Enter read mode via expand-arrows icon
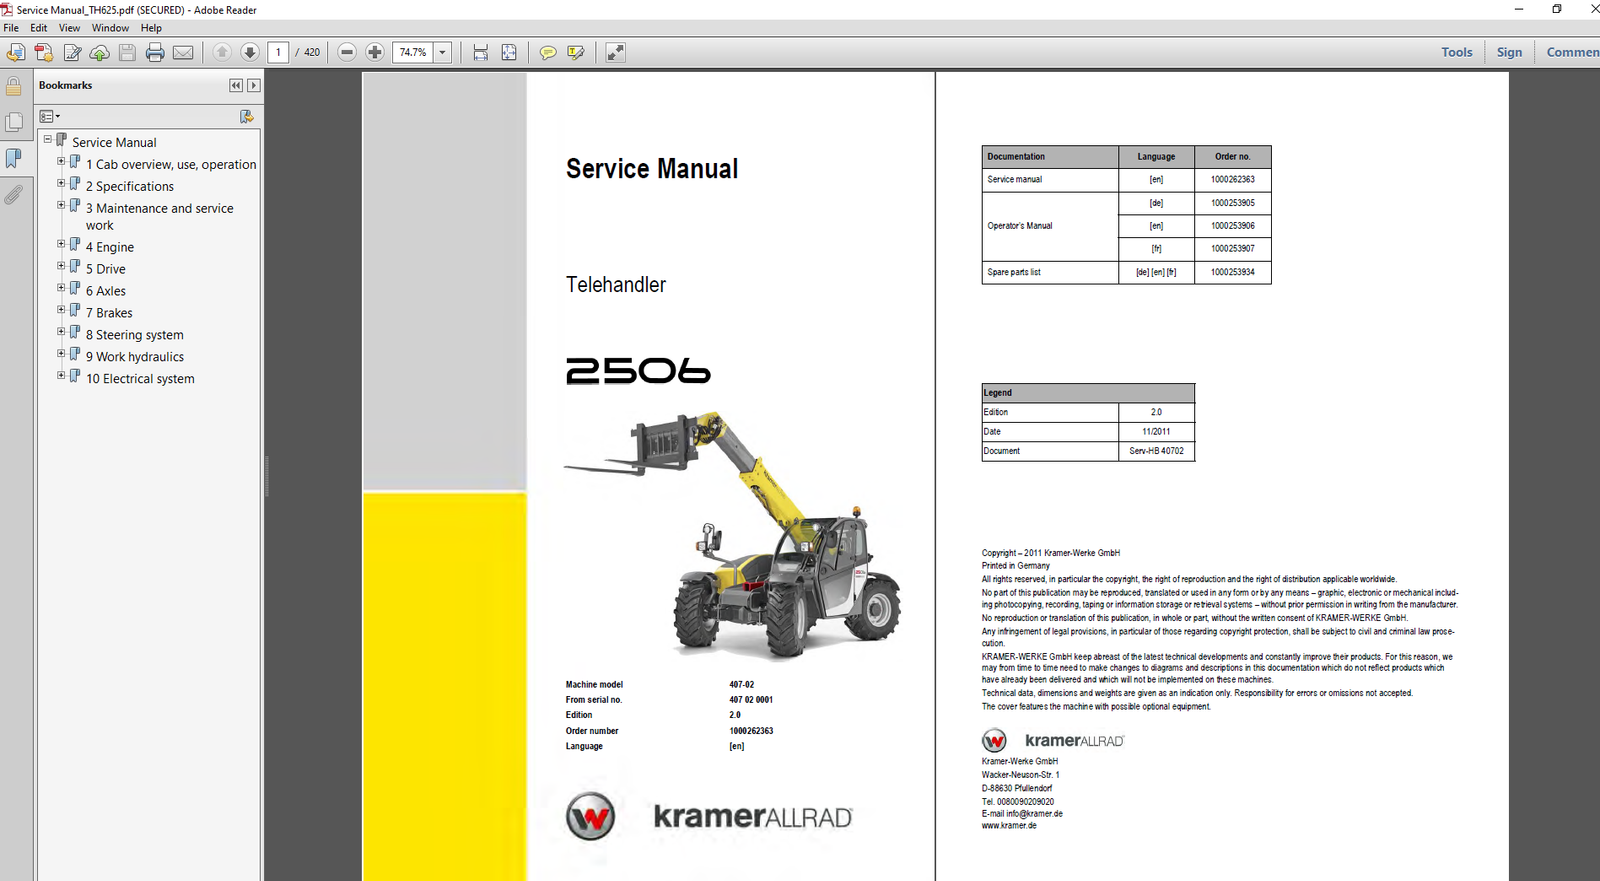This screenshot has height=881, width=1600. pos(616,52)
